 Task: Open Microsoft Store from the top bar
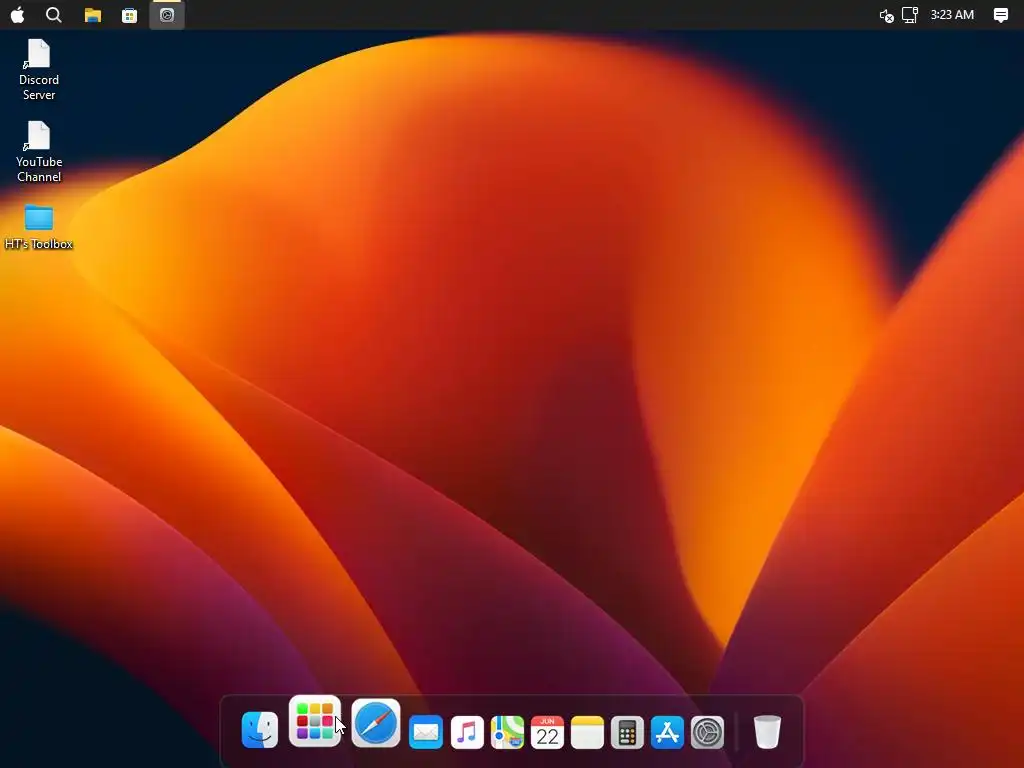129,15
